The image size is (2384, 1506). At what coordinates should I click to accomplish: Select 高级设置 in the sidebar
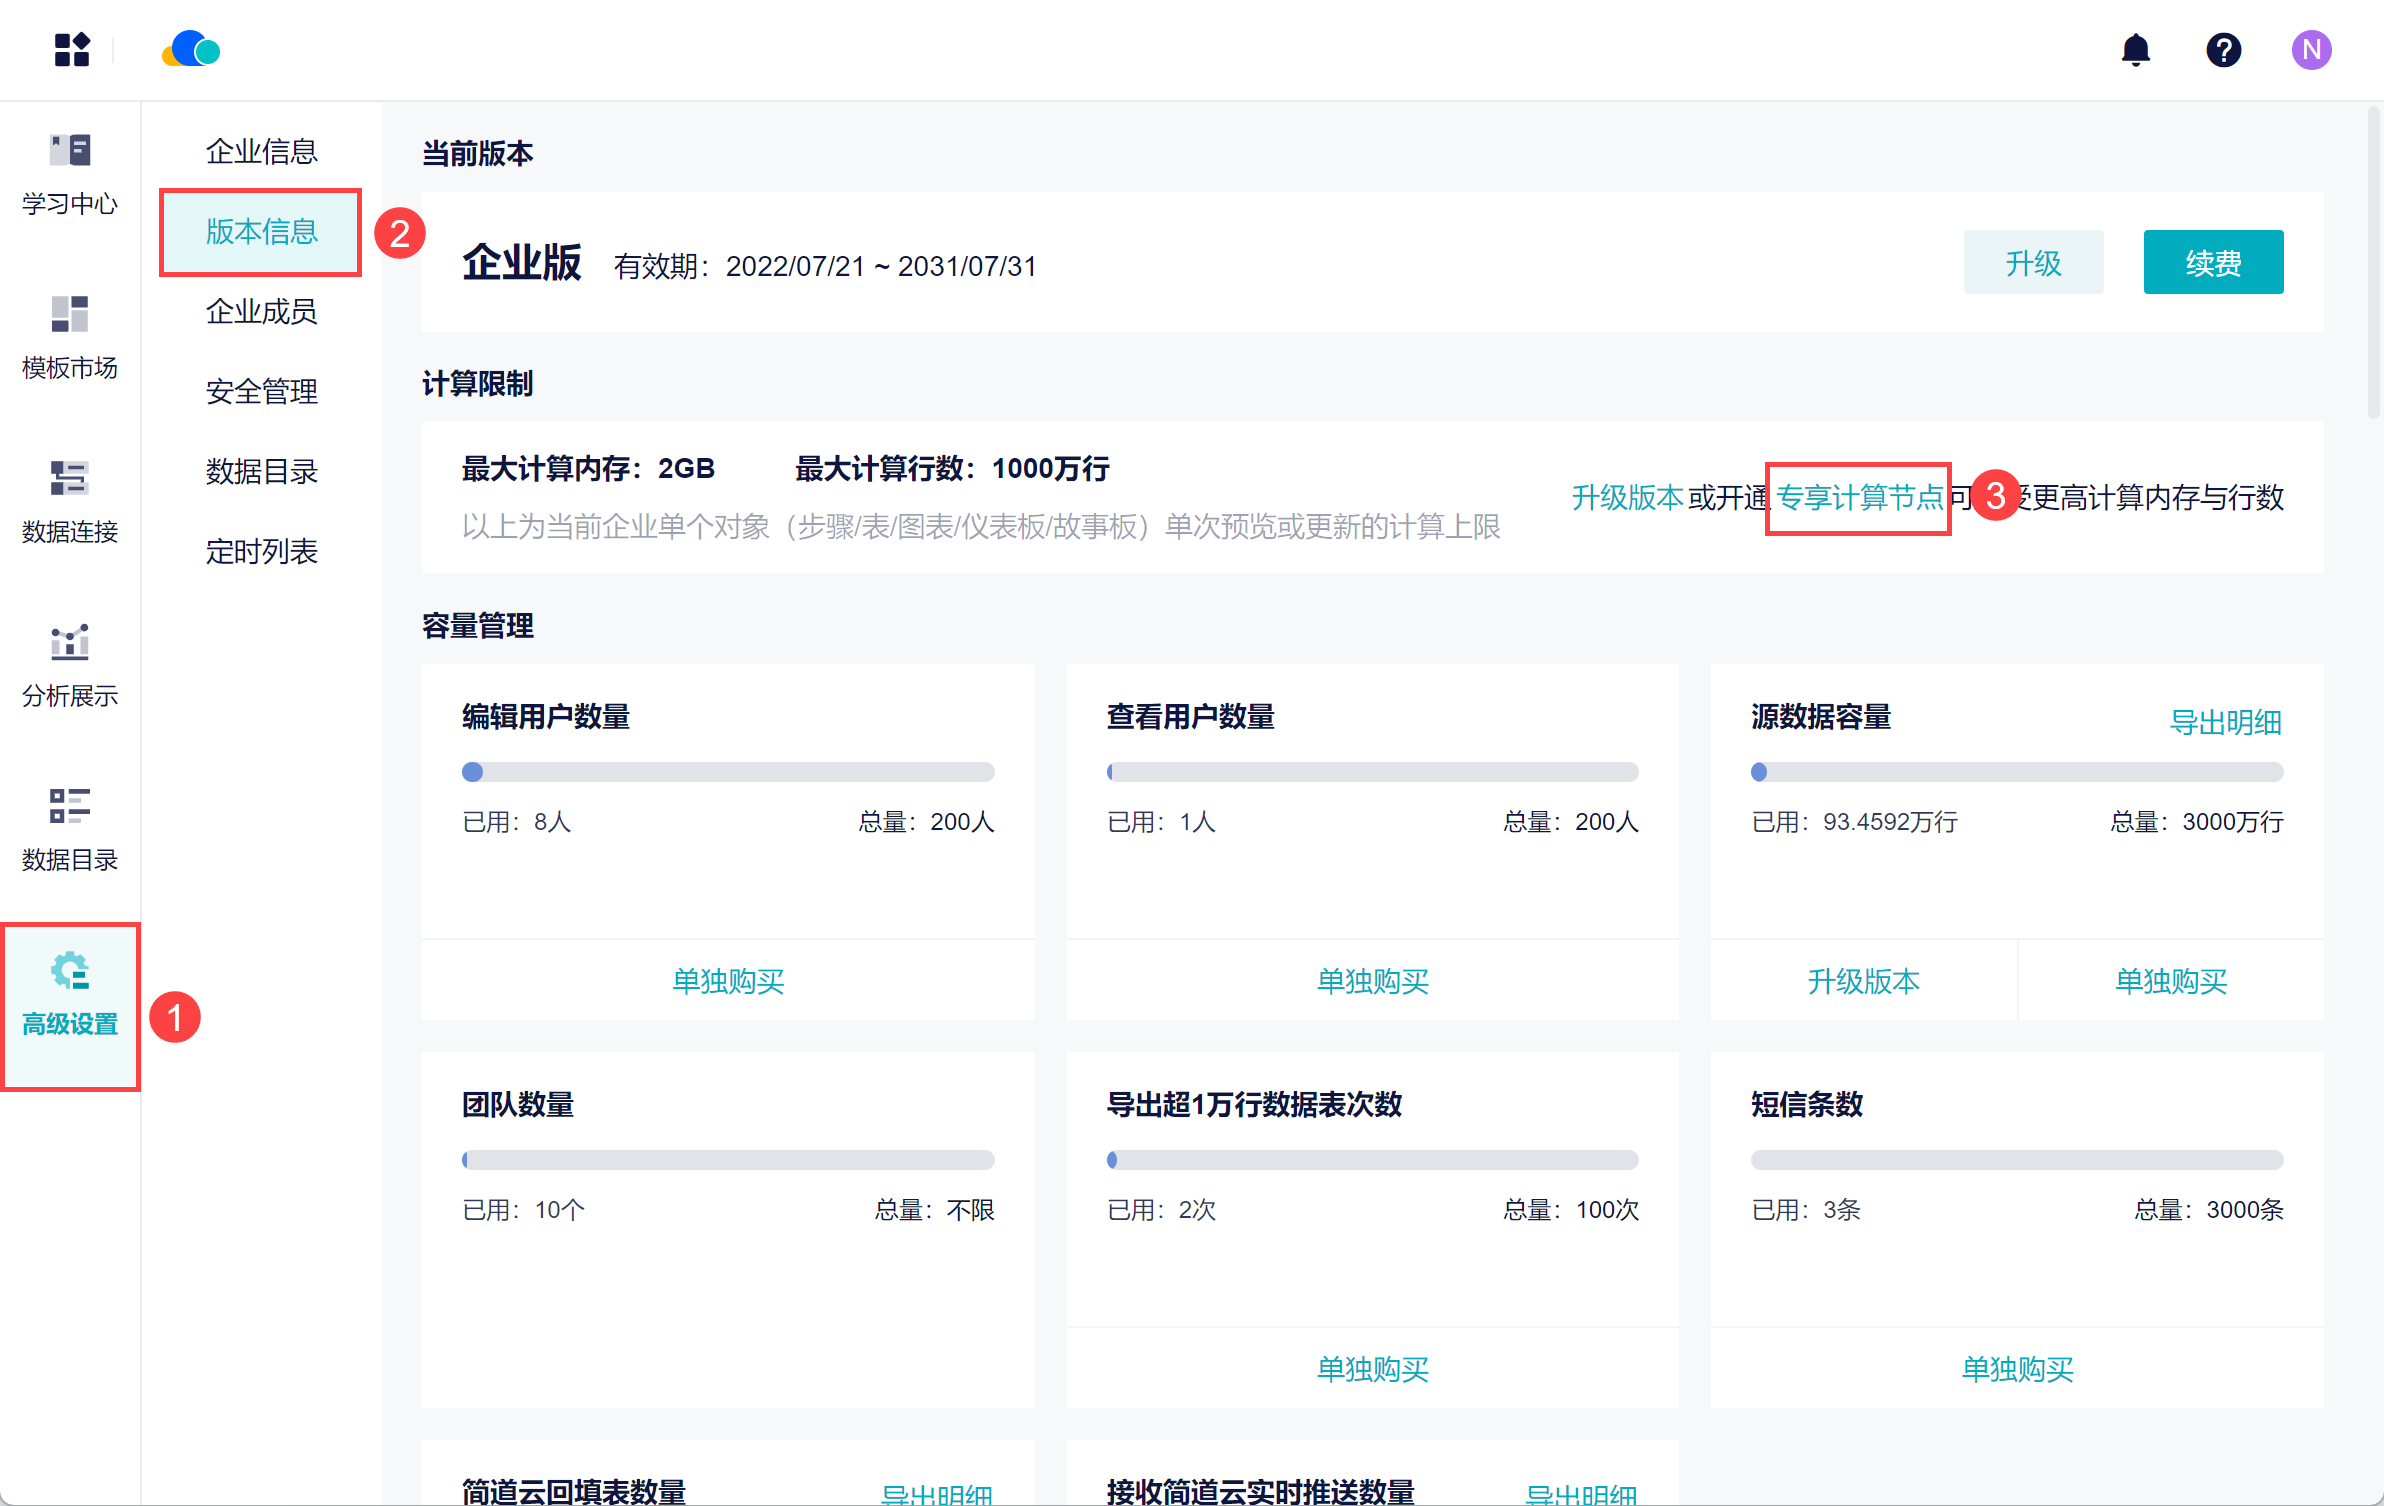point(70,995)
